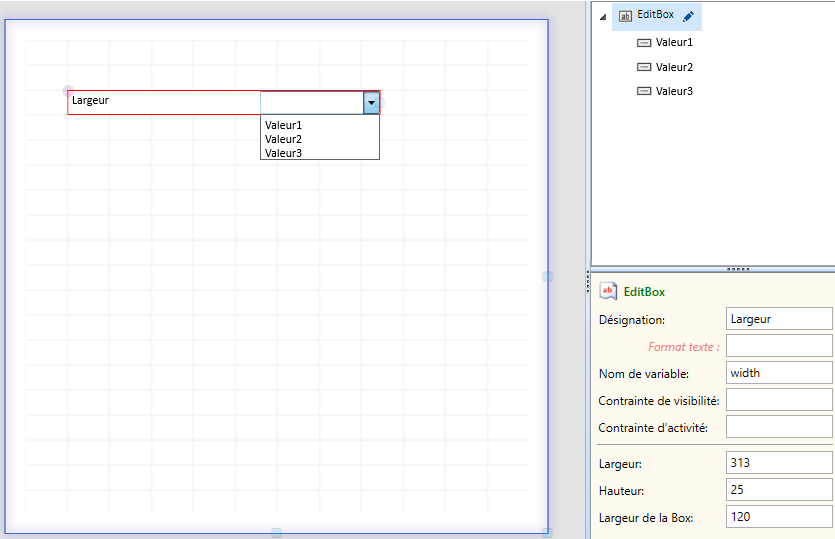Image resolution: width=835 pixels, height=539 pixels.
Task: Click the Contrainte de visibilité field
Action: coord(779,400)
